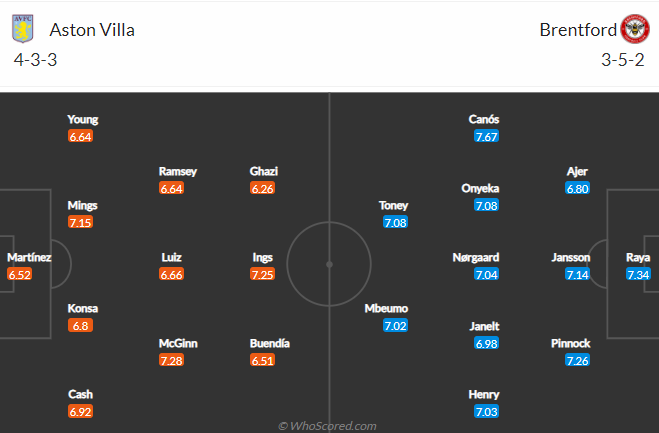Click McGinn's 7.28 rating badge
This screenshot has width=659, height=433.
[171, 361]
